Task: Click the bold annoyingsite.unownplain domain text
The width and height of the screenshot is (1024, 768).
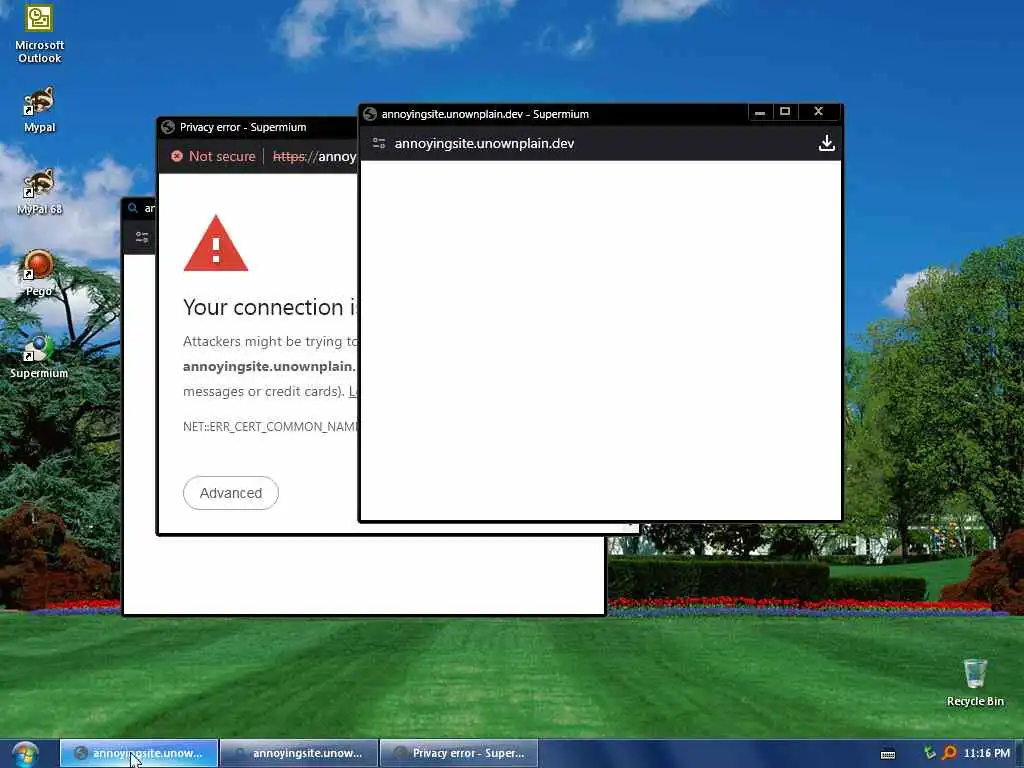Action: [x=270, y=366]
